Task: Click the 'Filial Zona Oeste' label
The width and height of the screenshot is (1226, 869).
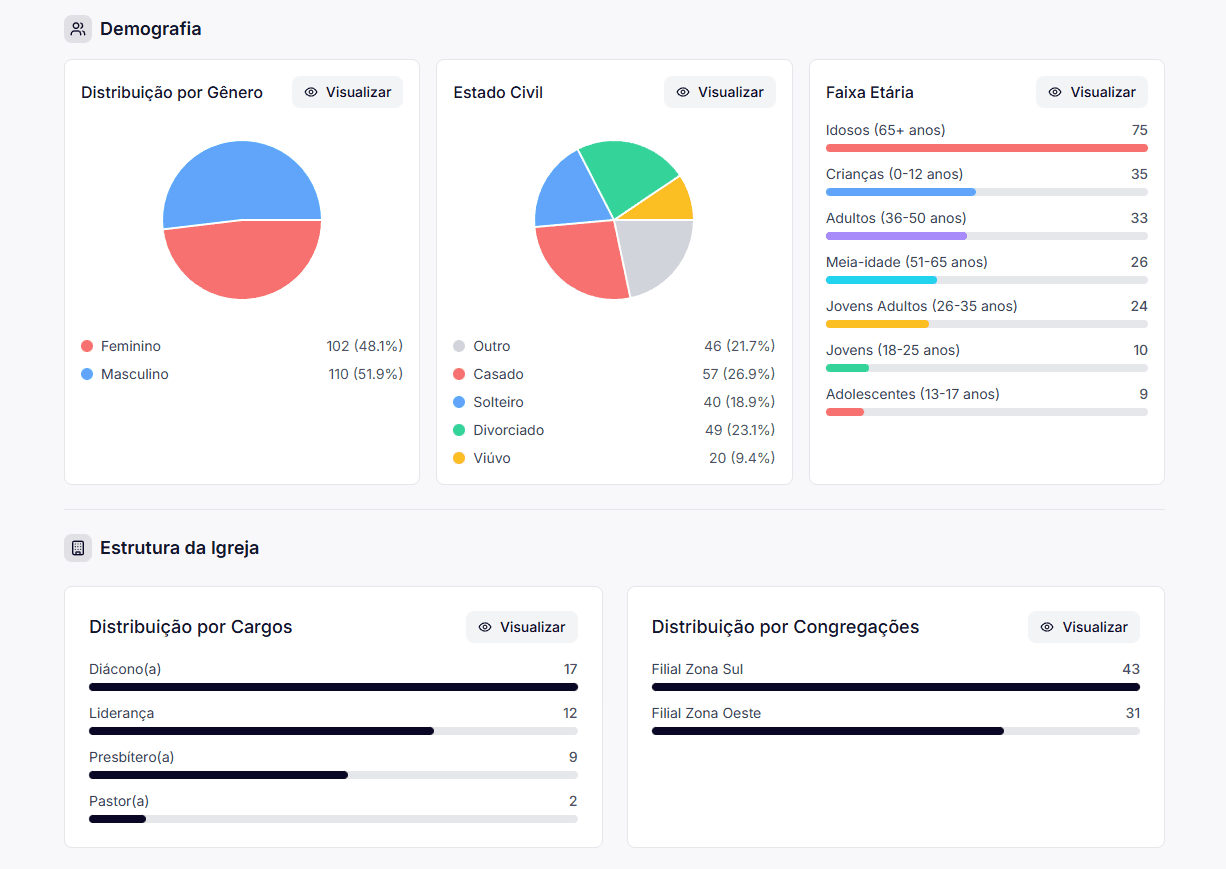Action: click(707, 713)
